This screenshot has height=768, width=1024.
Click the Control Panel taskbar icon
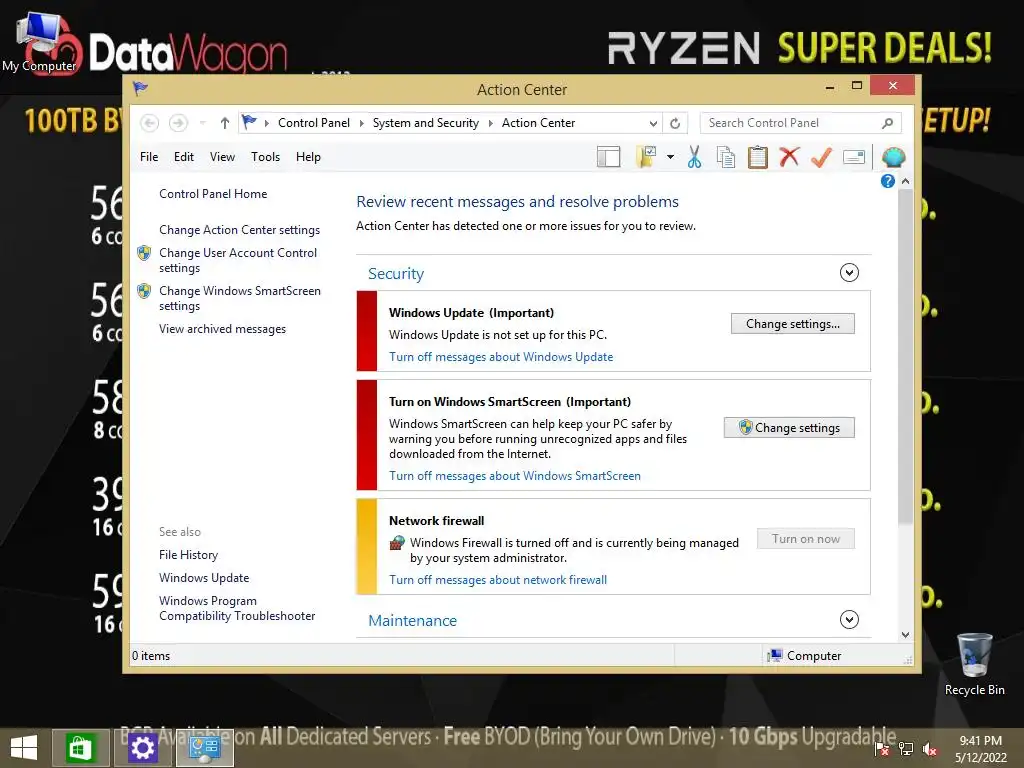[x=204, y=748]
